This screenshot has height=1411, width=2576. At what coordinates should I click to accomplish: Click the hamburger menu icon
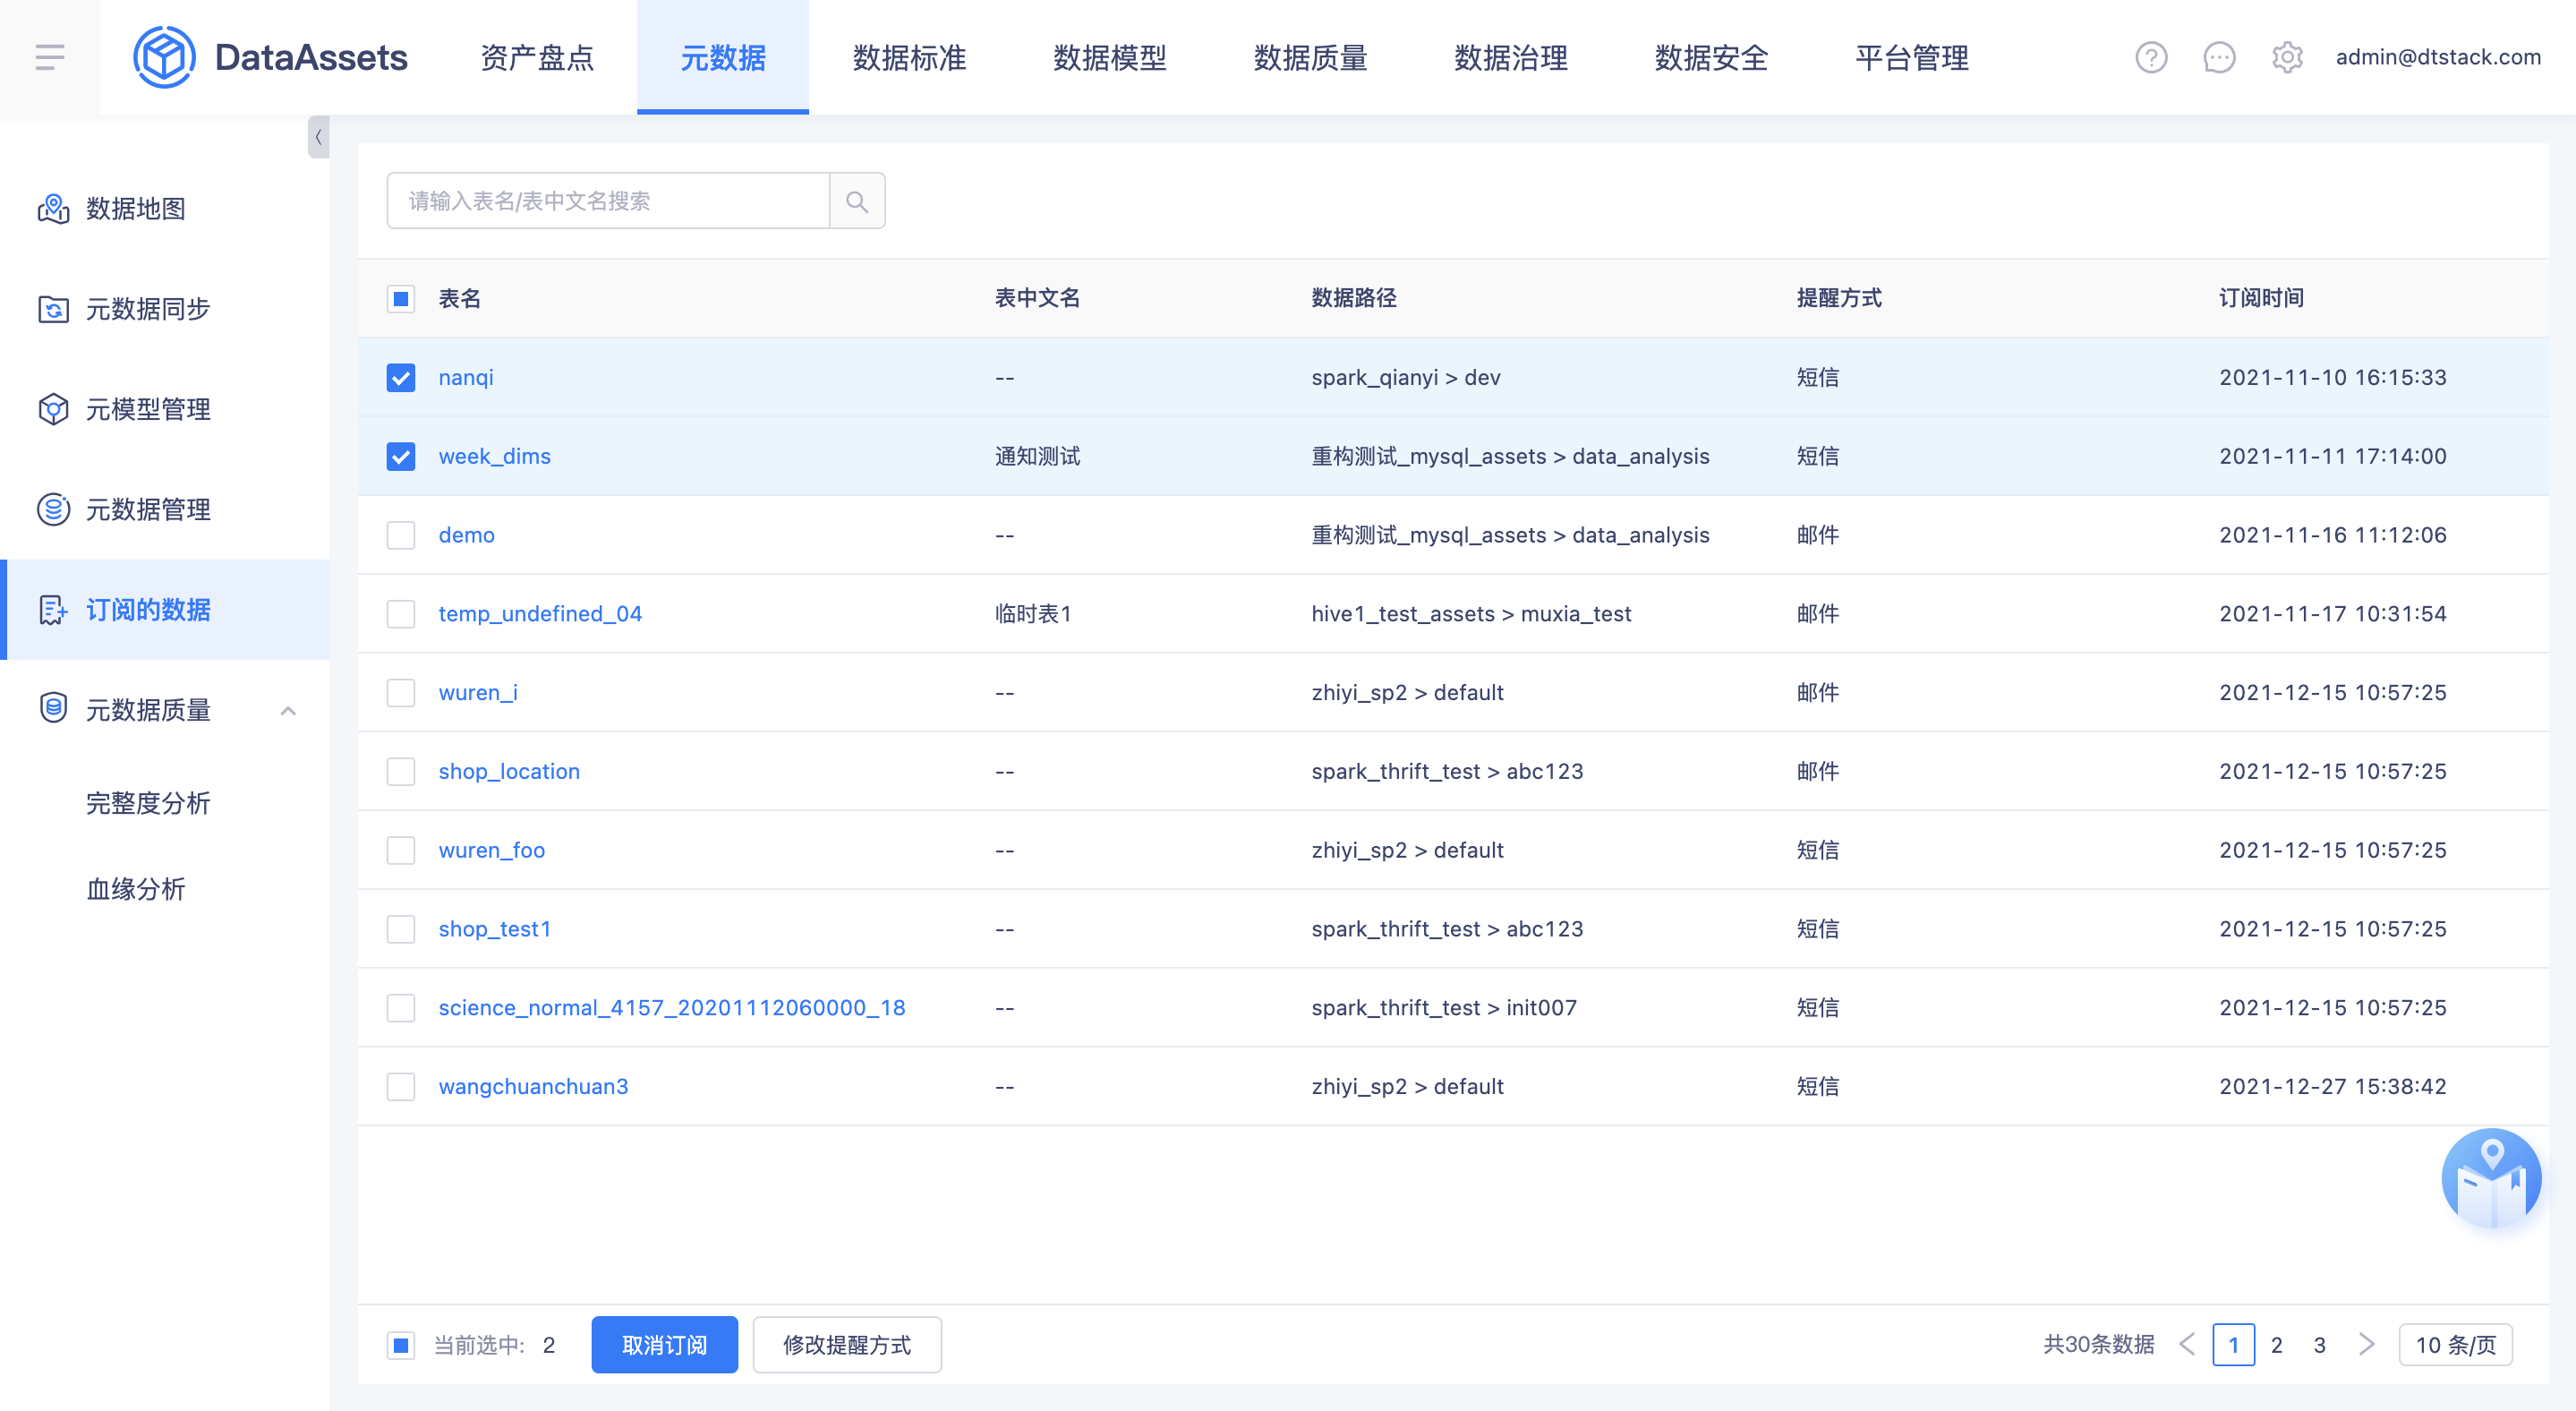[x=50, y=57]
